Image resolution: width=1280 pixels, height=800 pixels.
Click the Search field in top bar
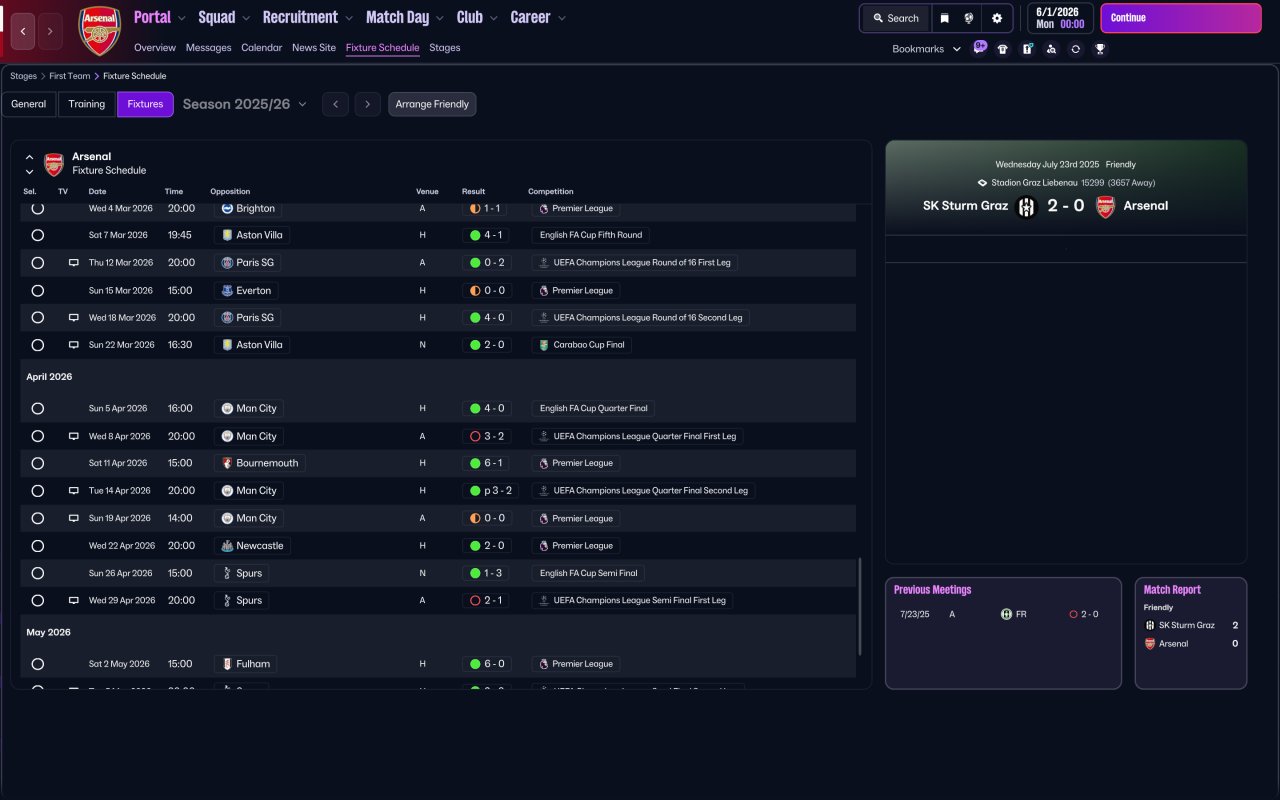(x=895, y=18)
